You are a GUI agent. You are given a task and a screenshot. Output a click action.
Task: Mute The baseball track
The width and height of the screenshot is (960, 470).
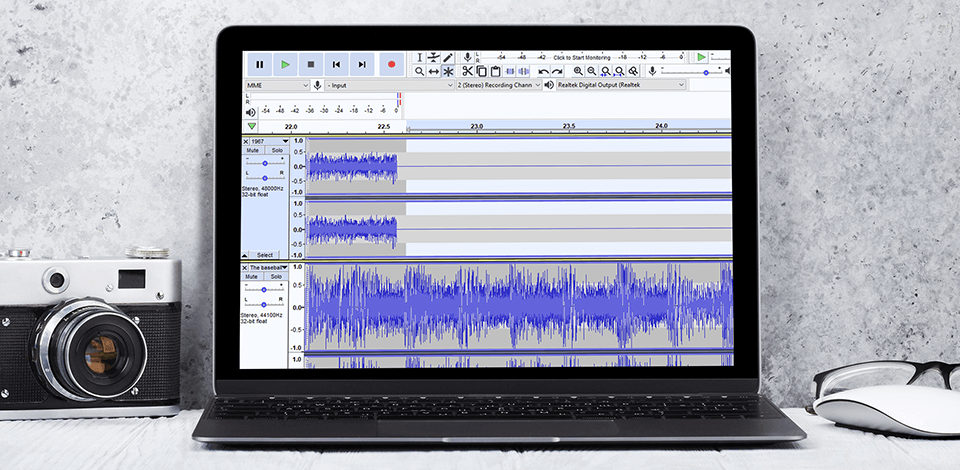tap(253, 277)
